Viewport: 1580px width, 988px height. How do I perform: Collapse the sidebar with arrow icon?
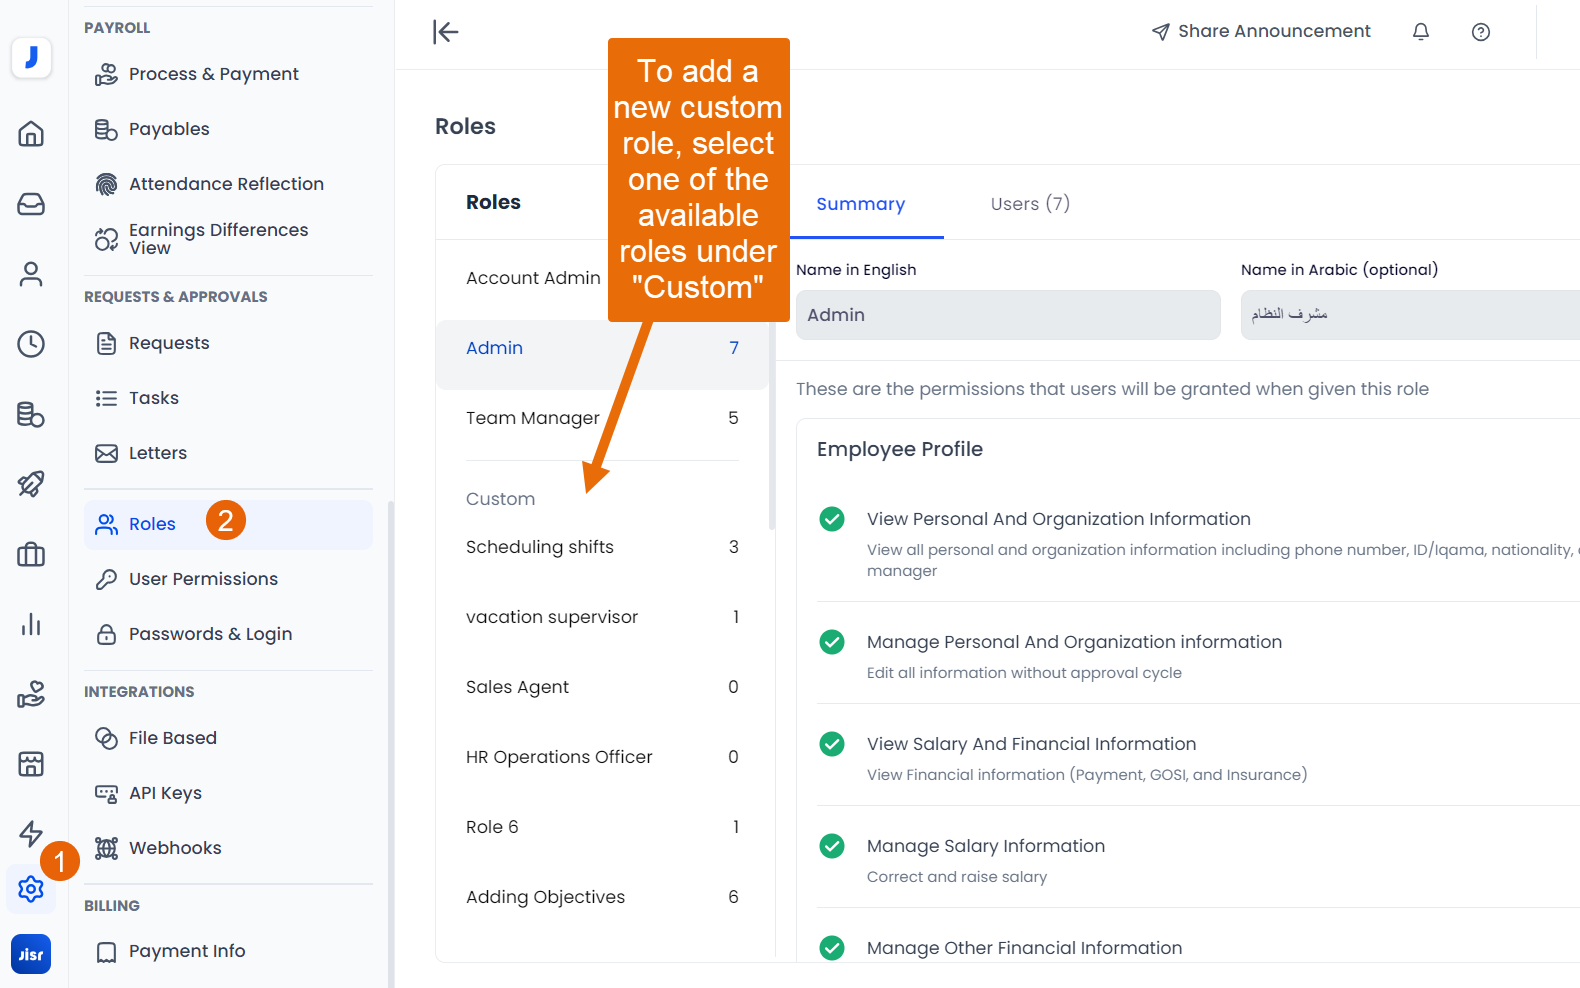445,32
